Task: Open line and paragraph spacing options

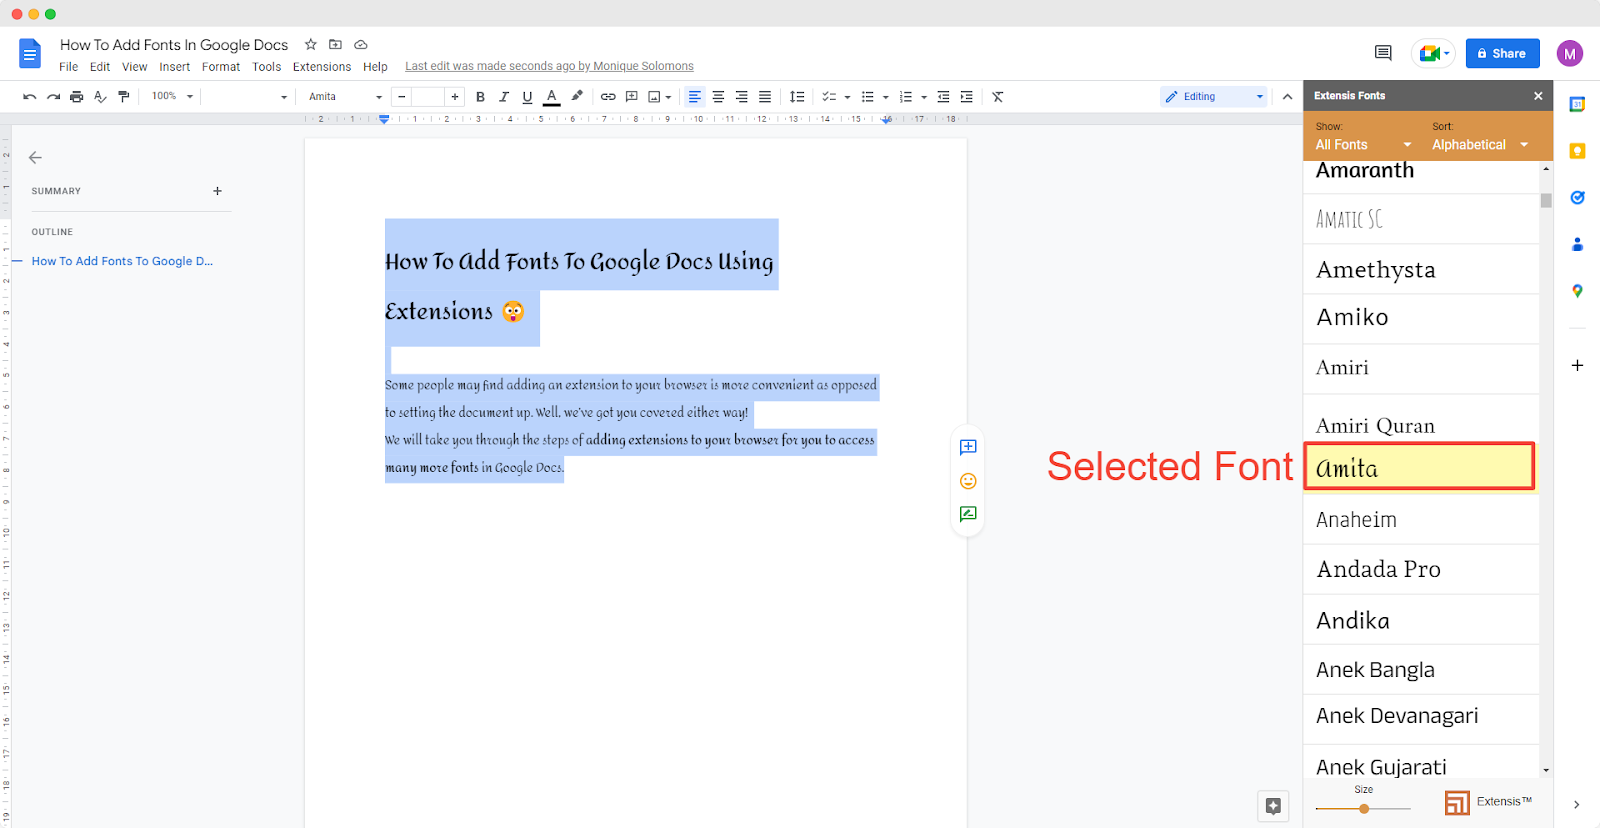Action: [x=797, y=97]
